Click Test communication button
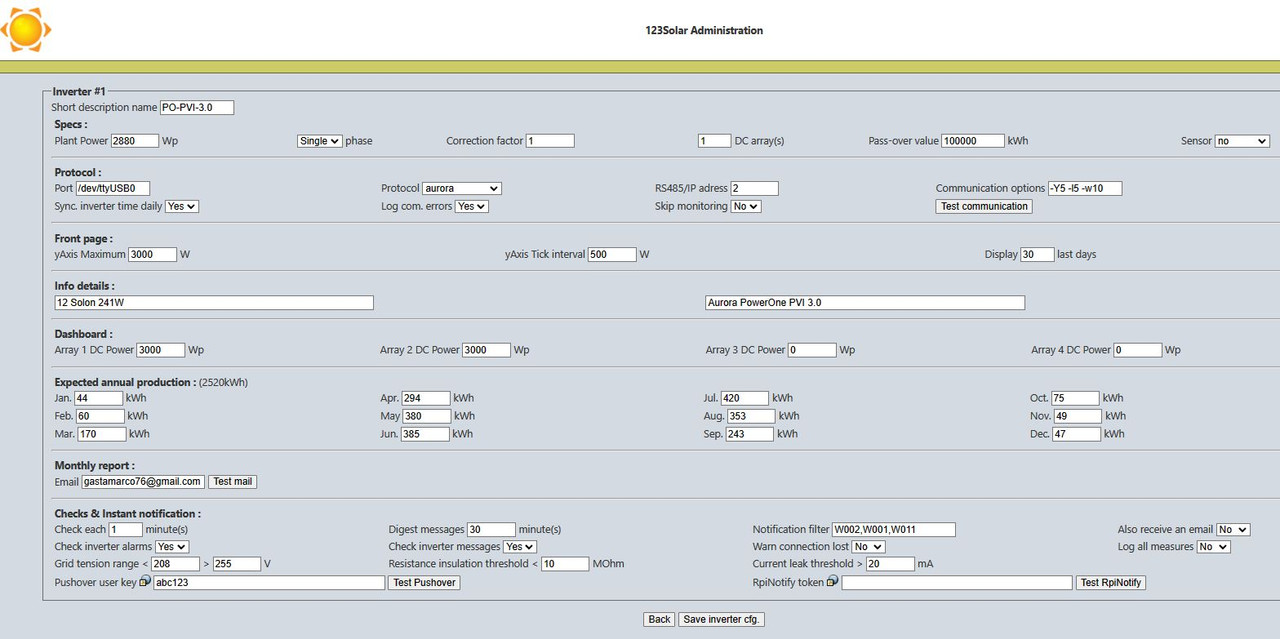The image size is (1280, 639). 984,206
